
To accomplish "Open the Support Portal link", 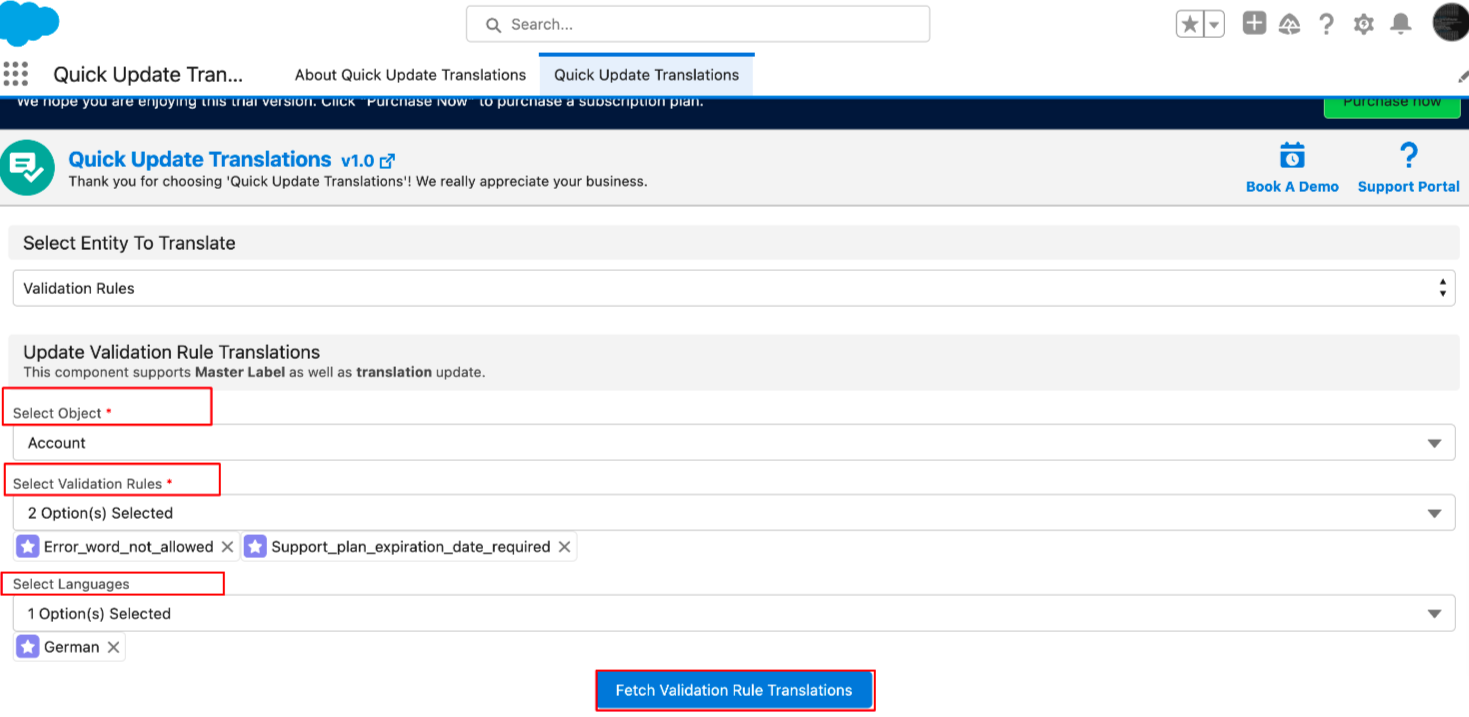I will pos(1408,187).
